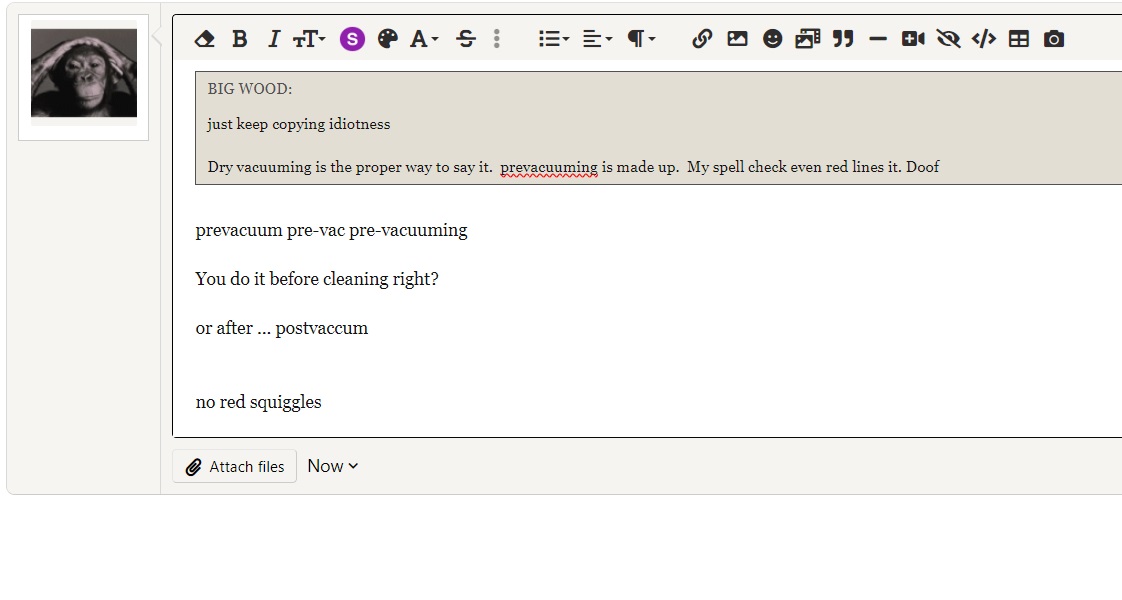Screen dimensions: 1122x600
Task: Open the text alignment menu
Action: point(597,39)
